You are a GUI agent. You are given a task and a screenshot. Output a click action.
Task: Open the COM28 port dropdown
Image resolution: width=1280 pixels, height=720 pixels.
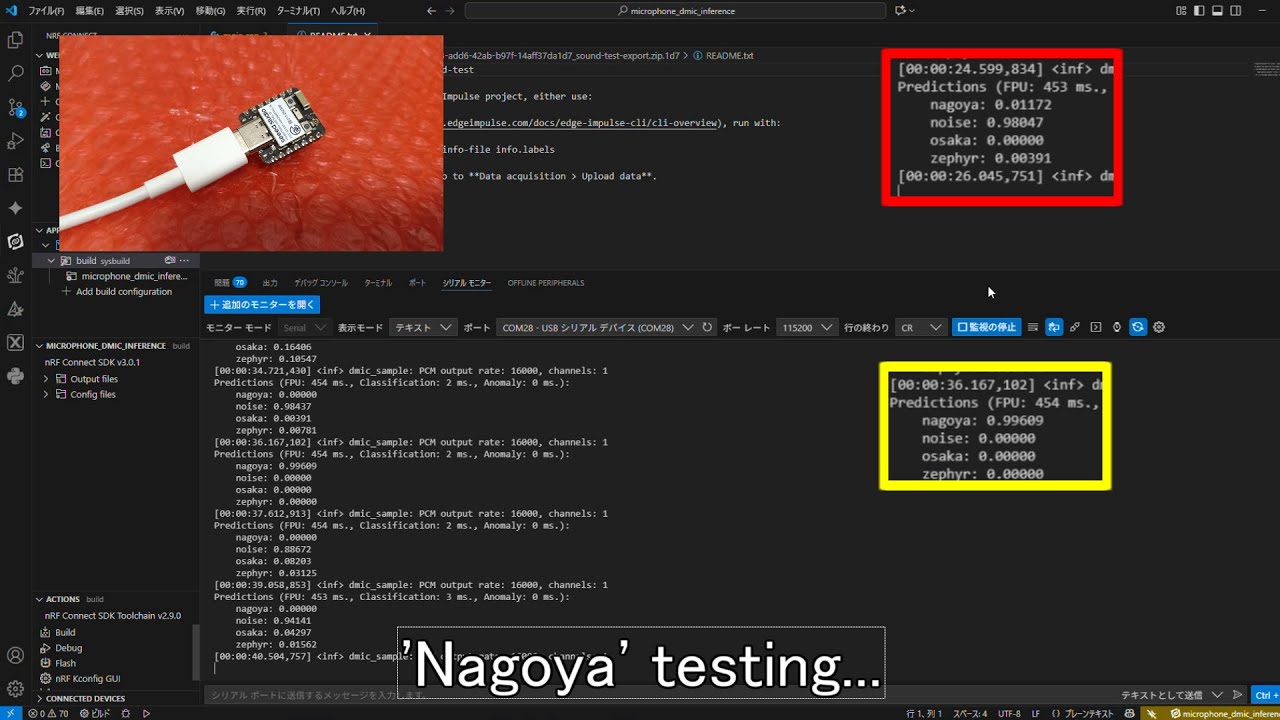[596, 327]
